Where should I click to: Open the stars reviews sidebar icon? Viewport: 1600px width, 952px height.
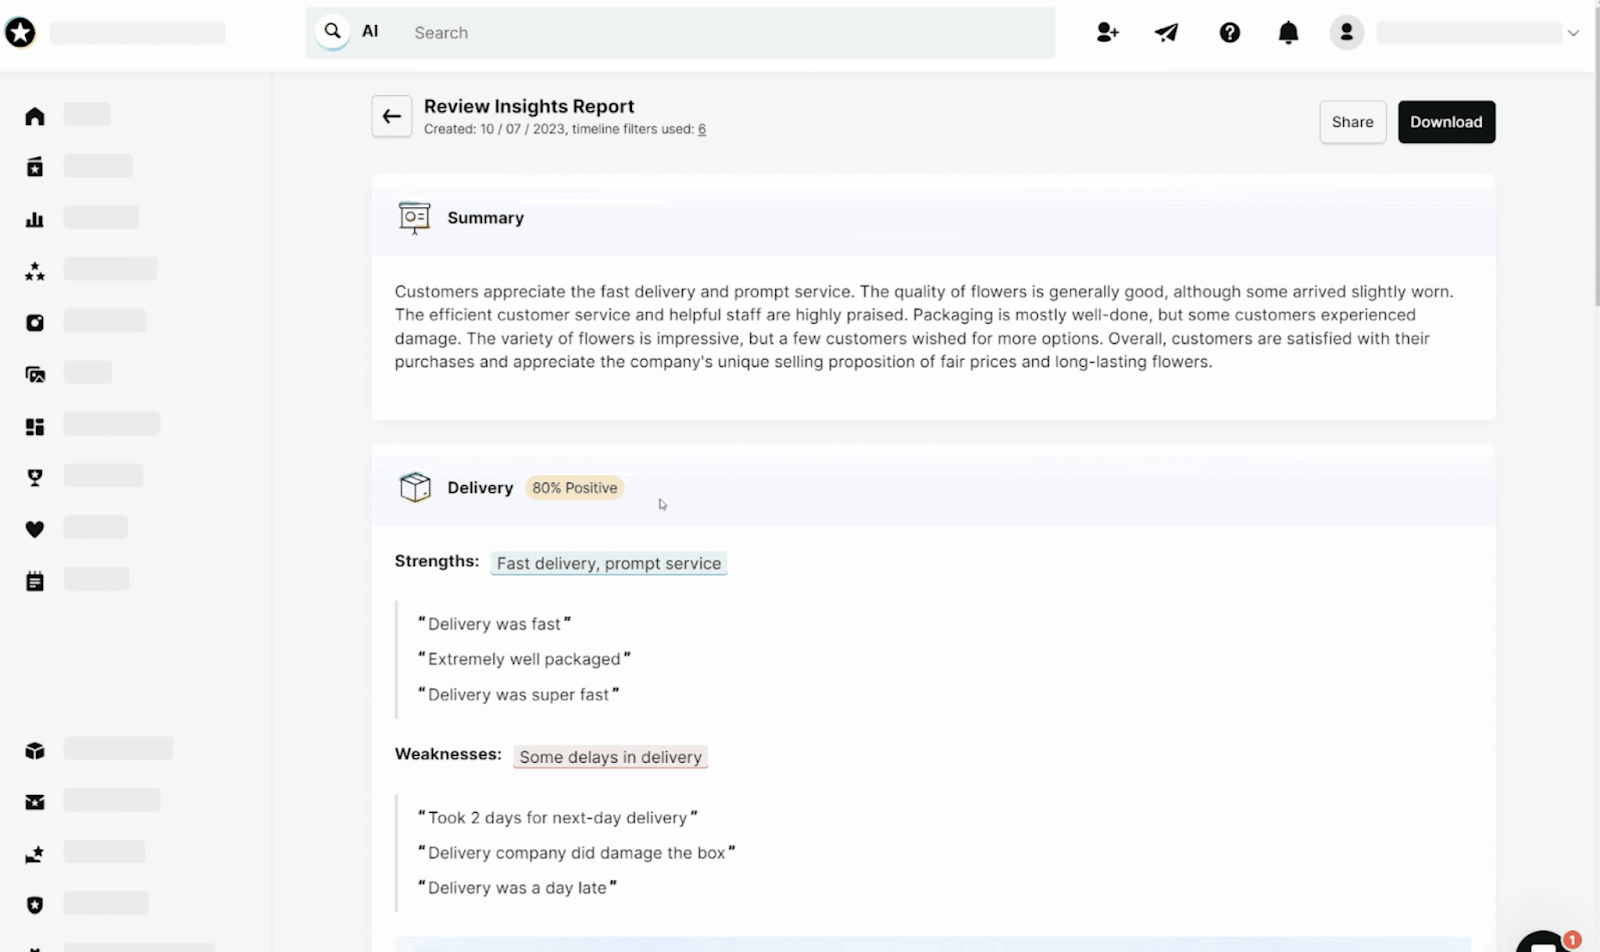[35, 271]
